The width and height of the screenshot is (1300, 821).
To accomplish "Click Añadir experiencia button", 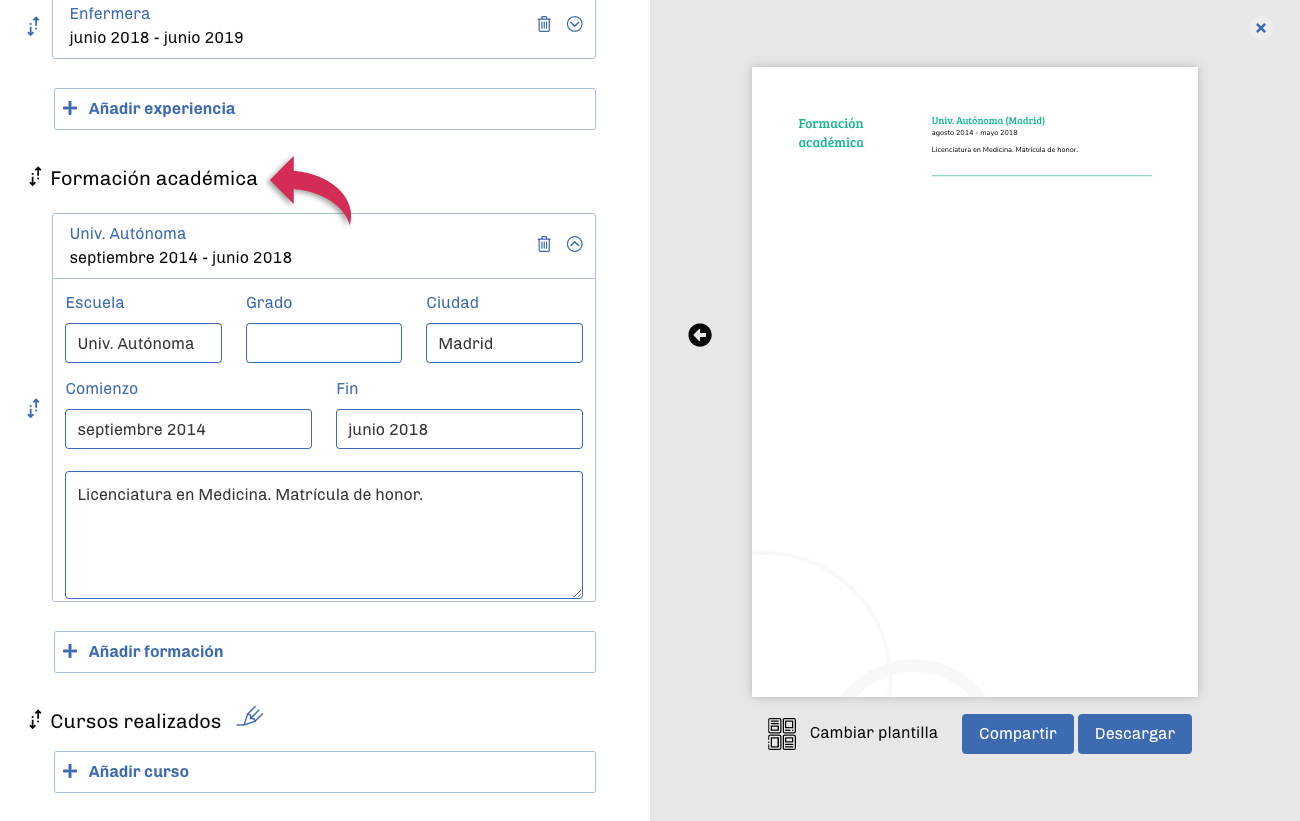I will (325, 109).
